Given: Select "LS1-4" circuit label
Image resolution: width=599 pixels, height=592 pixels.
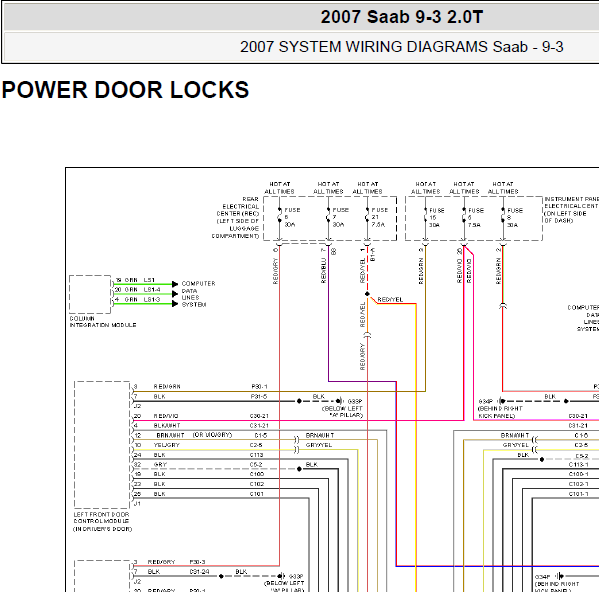Looking at the screenshot, I should coord(152,290).
